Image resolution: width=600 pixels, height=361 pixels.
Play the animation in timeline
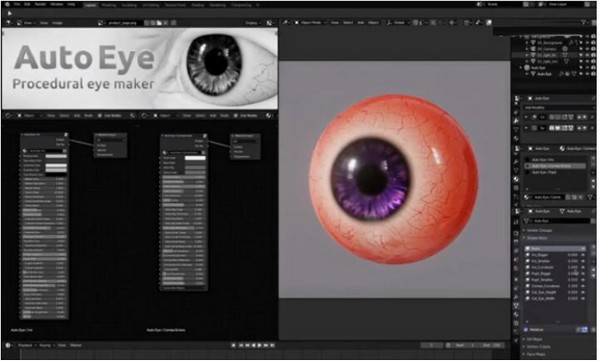(259, 345)
